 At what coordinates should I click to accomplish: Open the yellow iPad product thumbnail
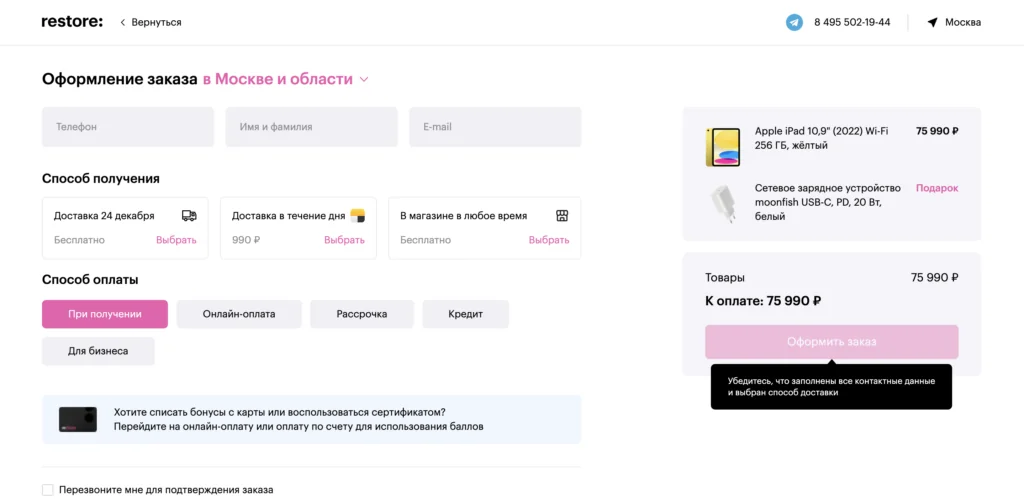tap(722, 147)
